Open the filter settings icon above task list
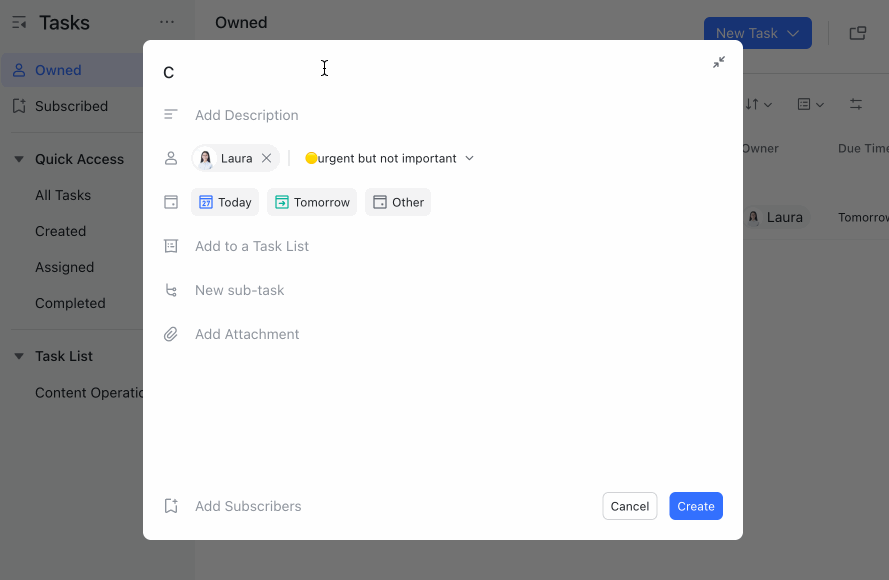889x580 pixels. click(x=857, y=103)
